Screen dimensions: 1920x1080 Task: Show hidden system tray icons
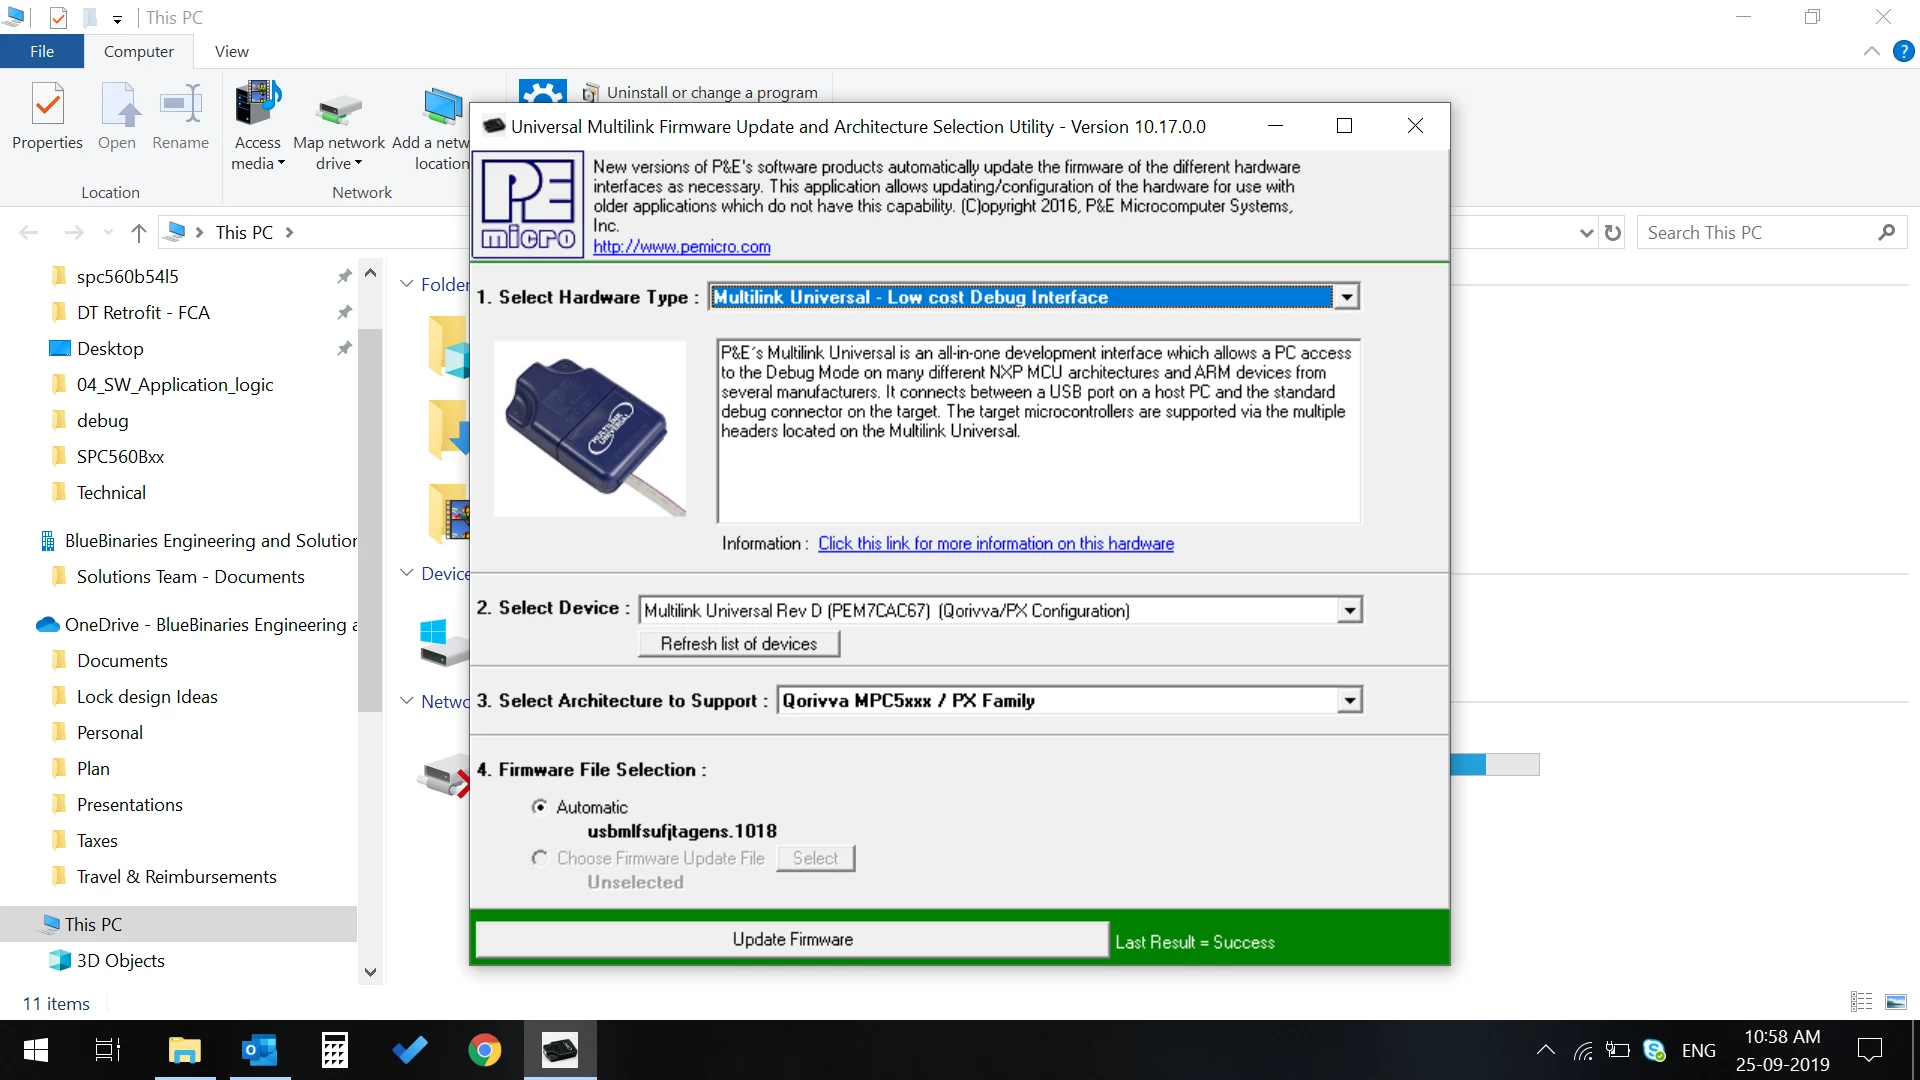point(1545,1050)
